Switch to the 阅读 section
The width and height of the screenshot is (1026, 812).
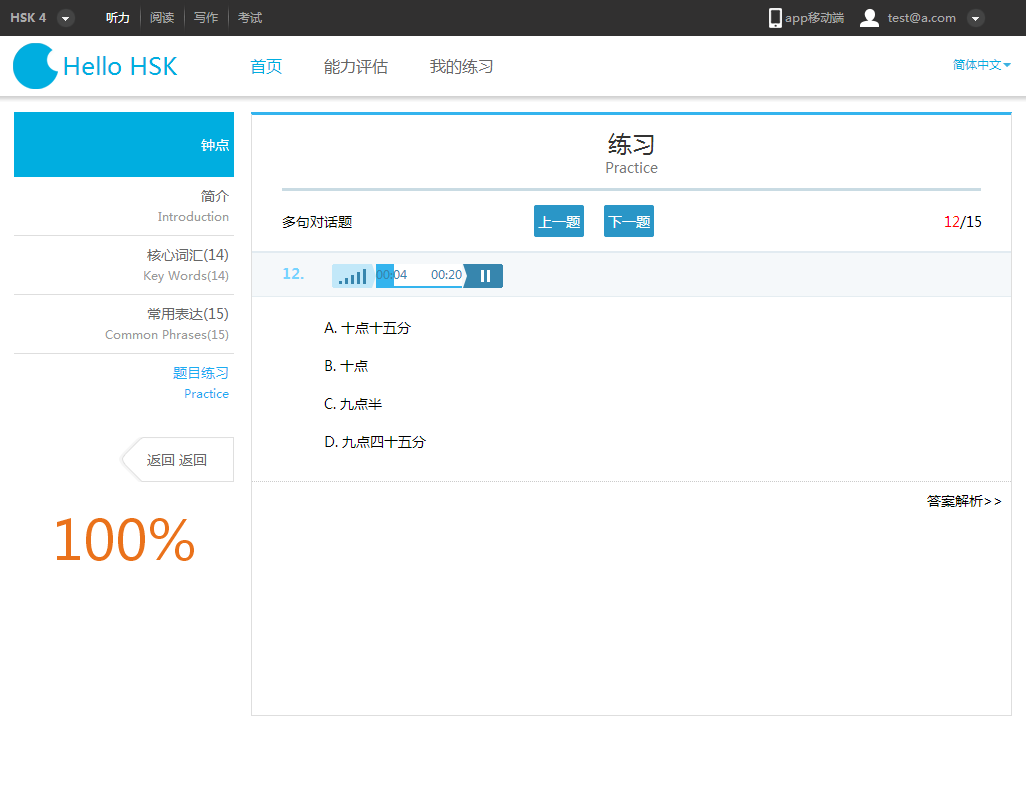(162, 17)
